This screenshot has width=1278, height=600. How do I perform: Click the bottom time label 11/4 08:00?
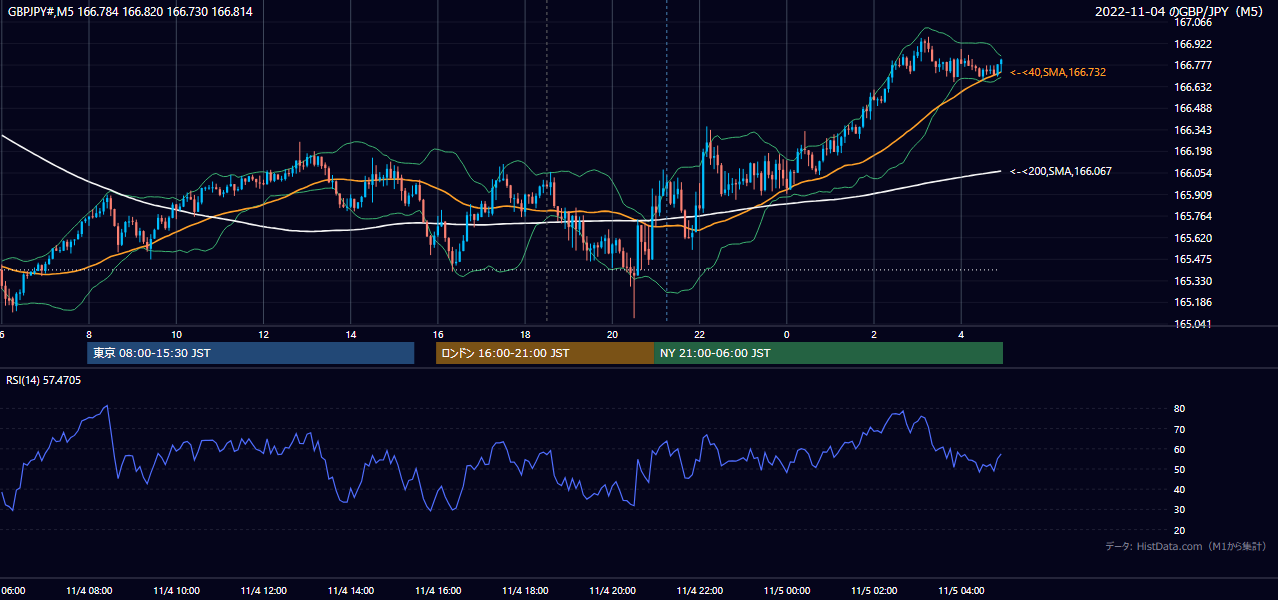click(x=89, y=590)
